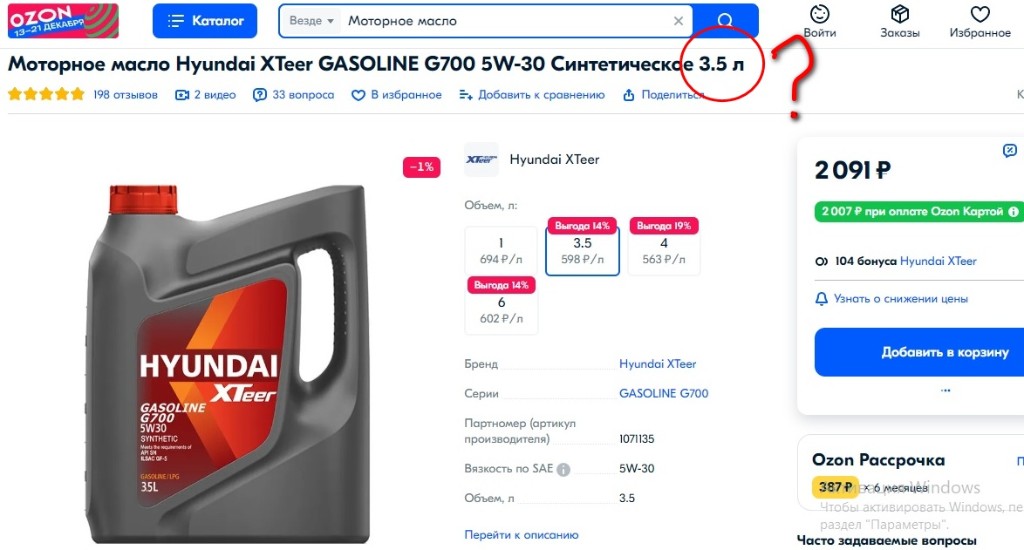Open the 2 видео link

pos(206,95)
